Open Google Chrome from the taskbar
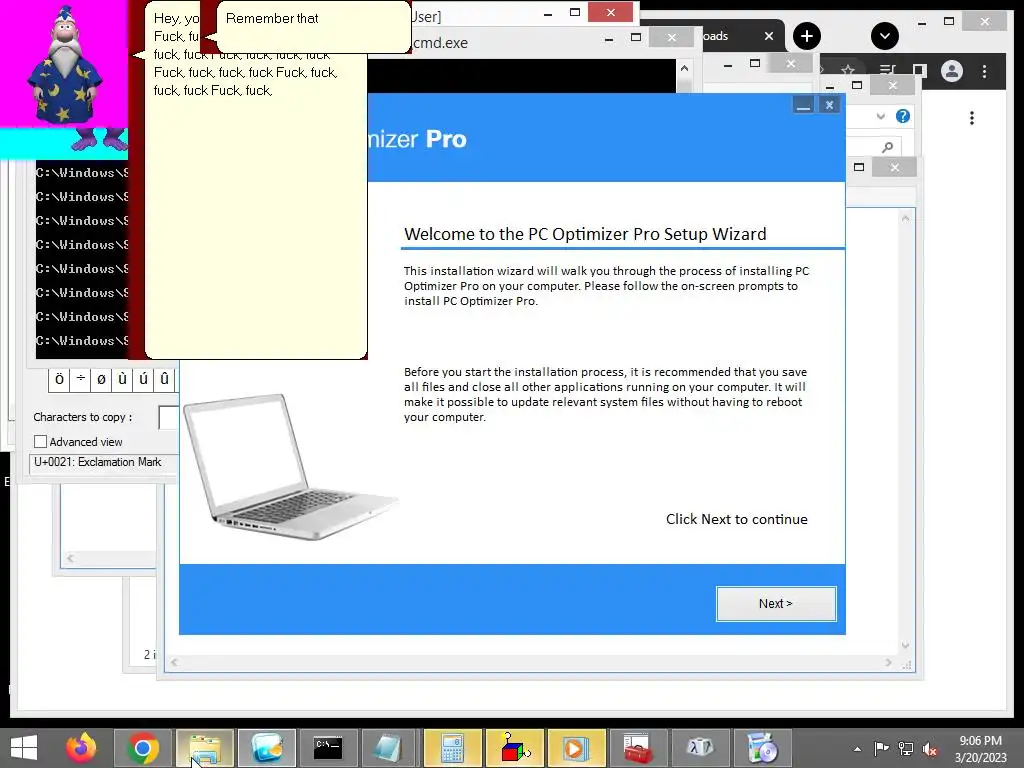The image size is (1024, 768). 143,748
